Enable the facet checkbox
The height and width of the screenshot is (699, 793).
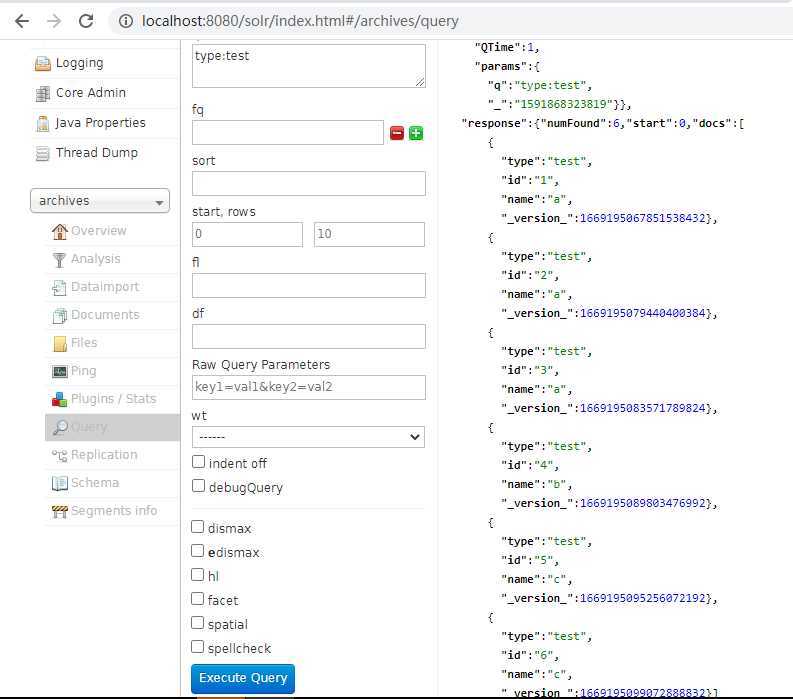(198, 599)
